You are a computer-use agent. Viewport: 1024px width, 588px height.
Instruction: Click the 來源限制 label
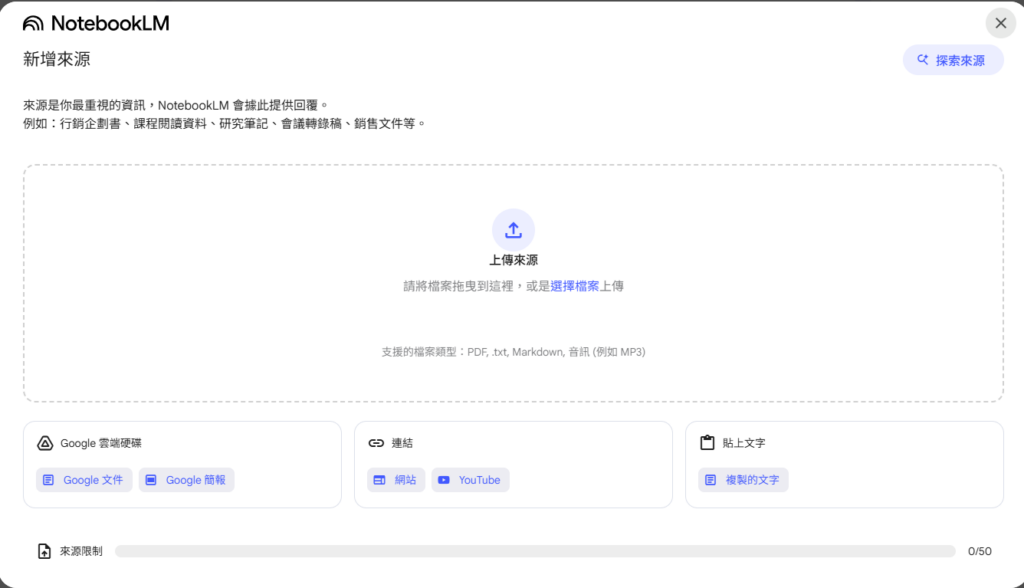point(81,551)
